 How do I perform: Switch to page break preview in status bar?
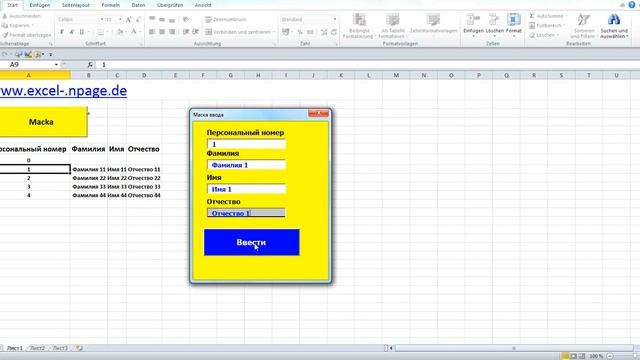tap(582, 356)
